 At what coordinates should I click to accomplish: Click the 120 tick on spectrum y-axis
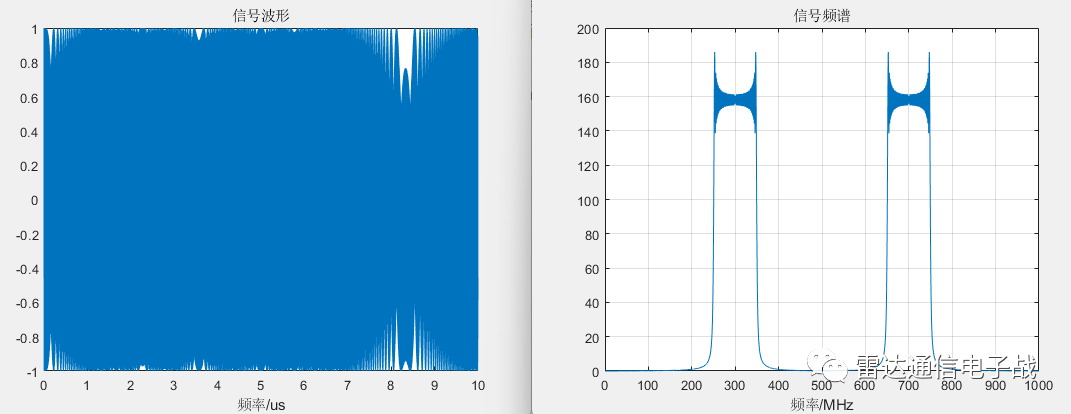tap(588, 166)
